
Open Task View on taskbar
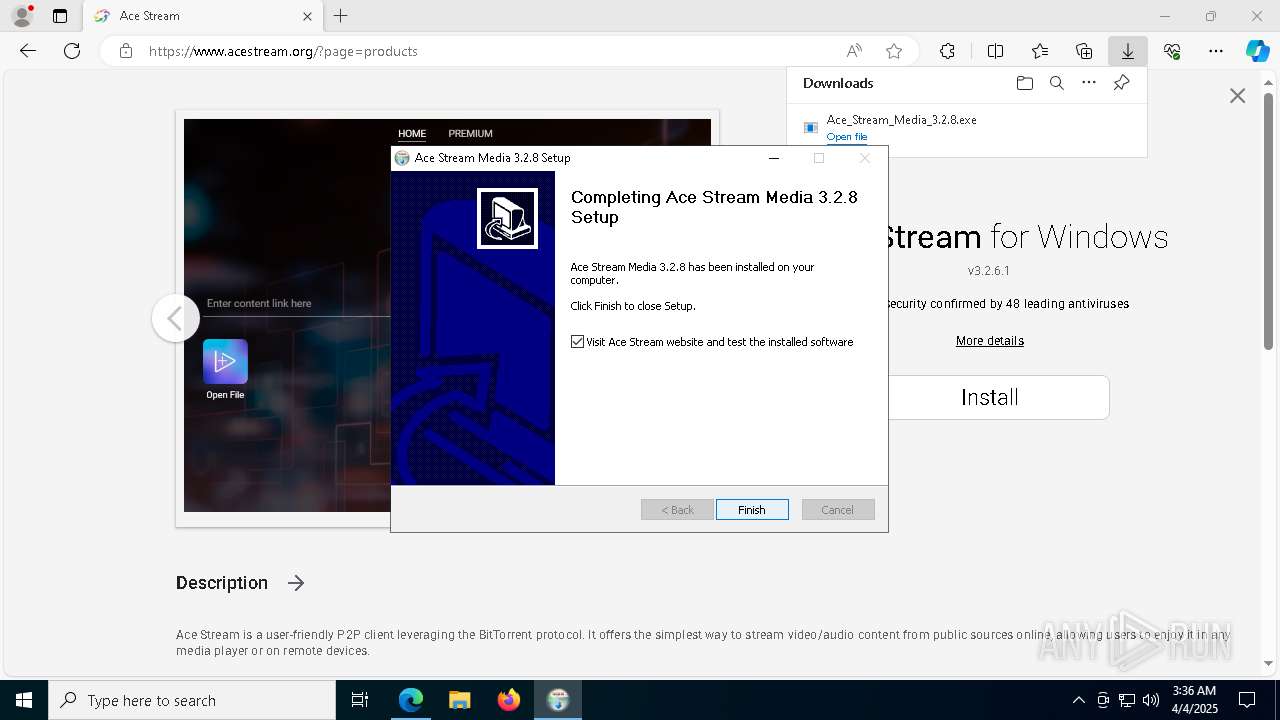pyautogui.click(x=360, y=700)
